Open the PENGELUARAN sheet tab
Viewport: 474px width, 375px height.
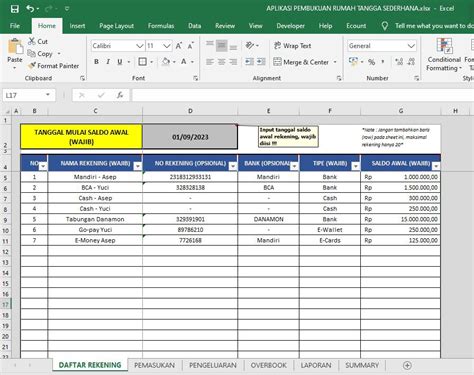click(x=213, y=365)
